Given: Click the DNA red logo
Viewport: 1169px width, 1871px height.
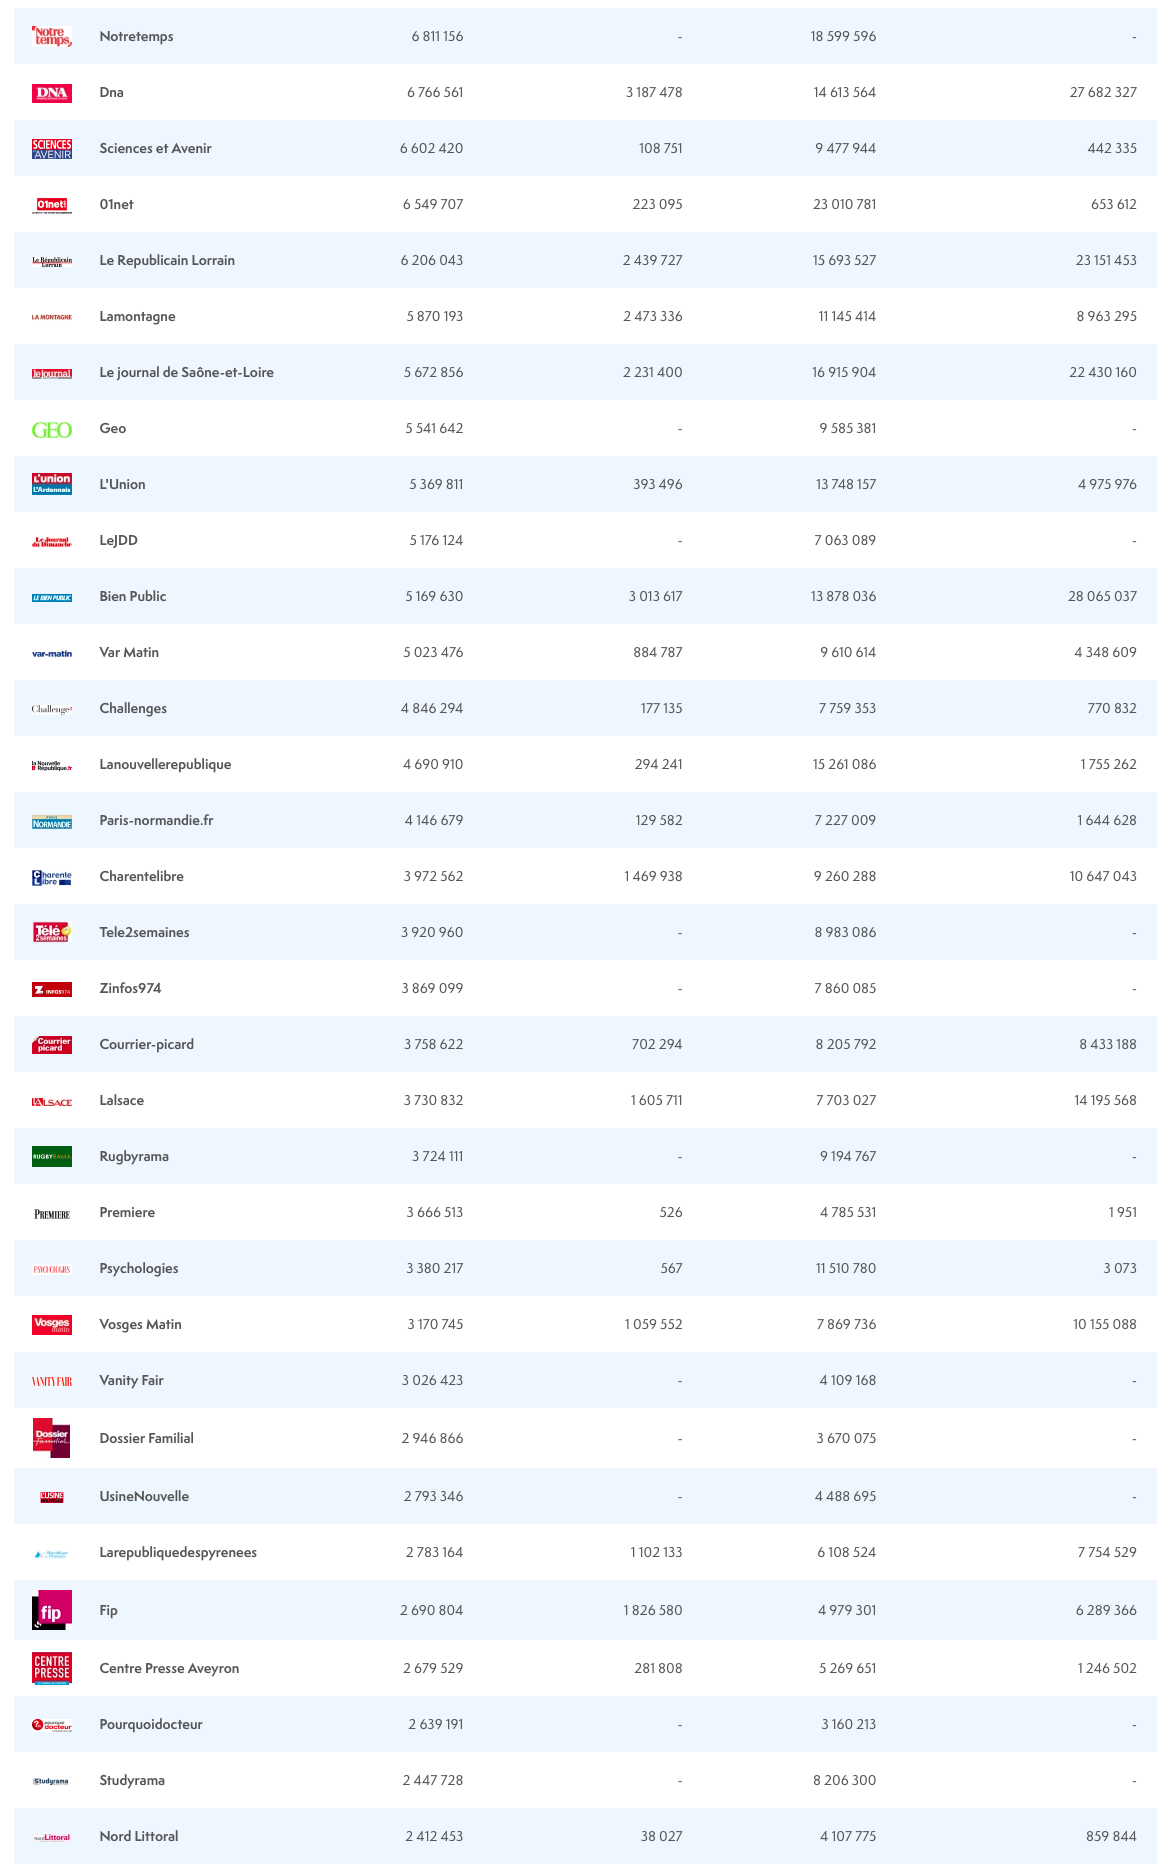Looking at the screenshot, I should 51,93.
